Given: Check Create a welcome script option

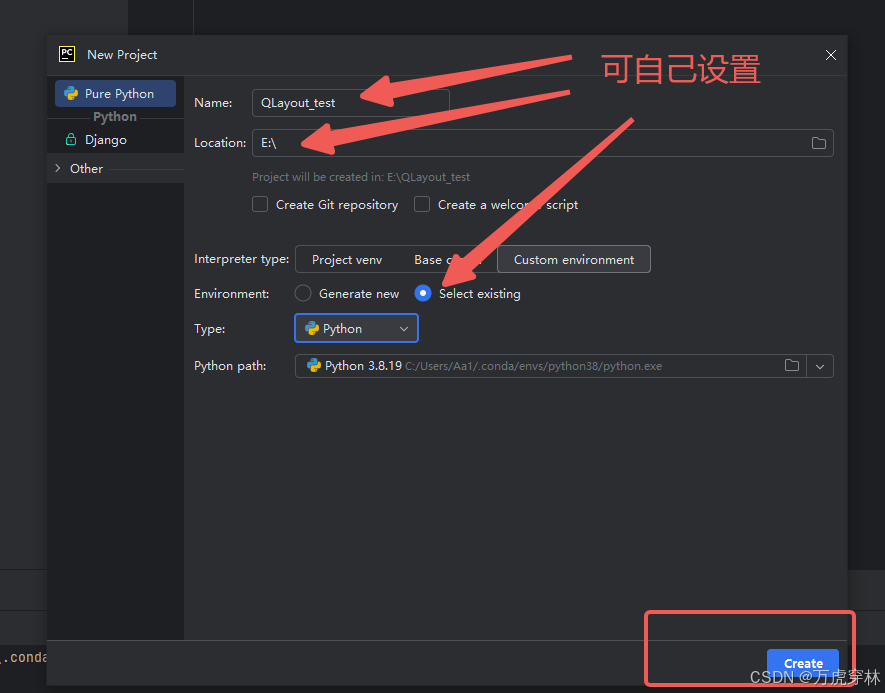Looking at the screenshot, I should [x=421, y=204].
